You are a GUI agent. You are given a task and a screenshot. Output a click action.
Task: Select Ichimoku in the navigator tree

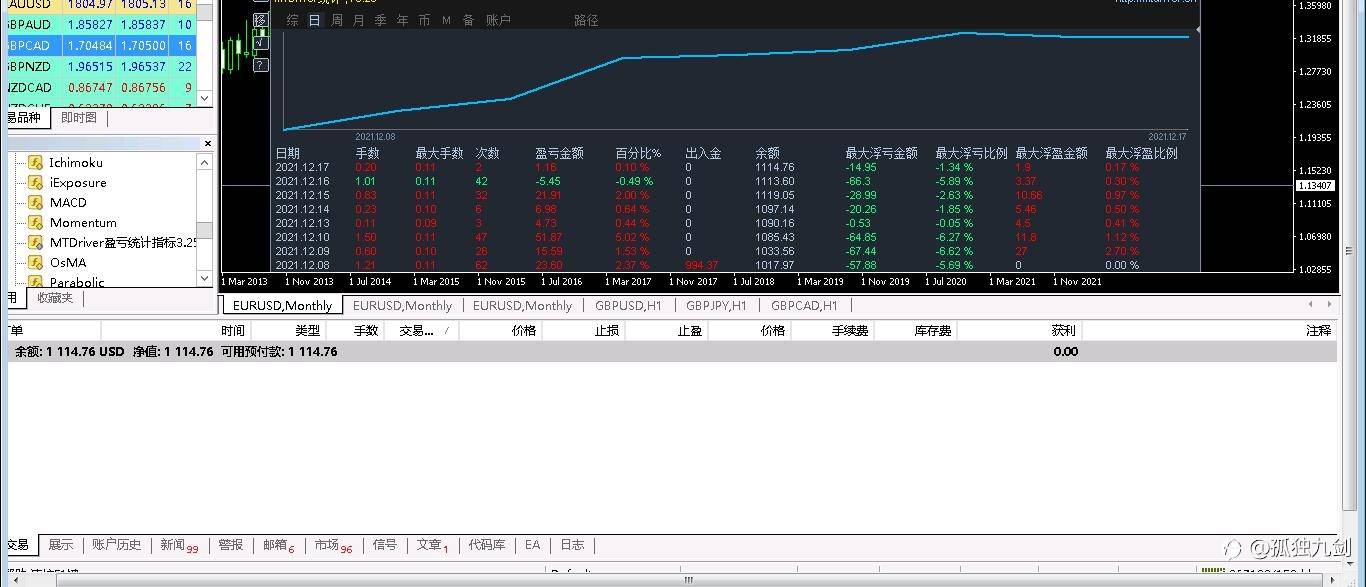76,162
